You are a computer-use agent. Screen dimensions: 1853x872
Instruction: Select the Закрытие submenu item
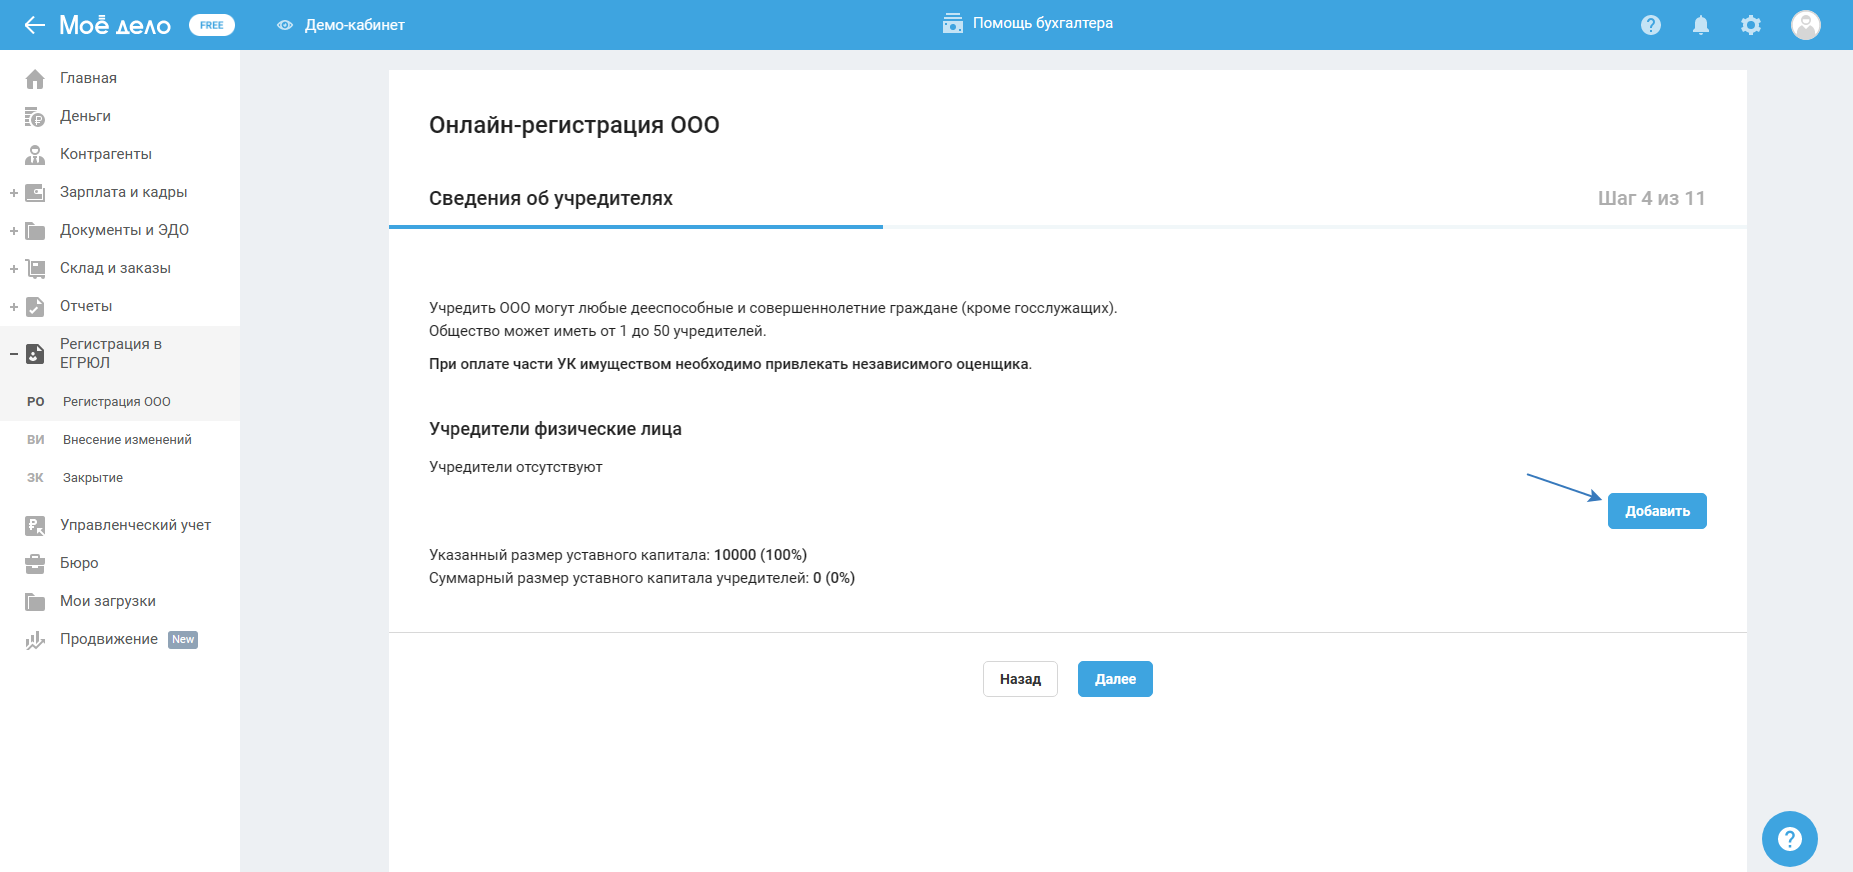[x=93, y=478]
